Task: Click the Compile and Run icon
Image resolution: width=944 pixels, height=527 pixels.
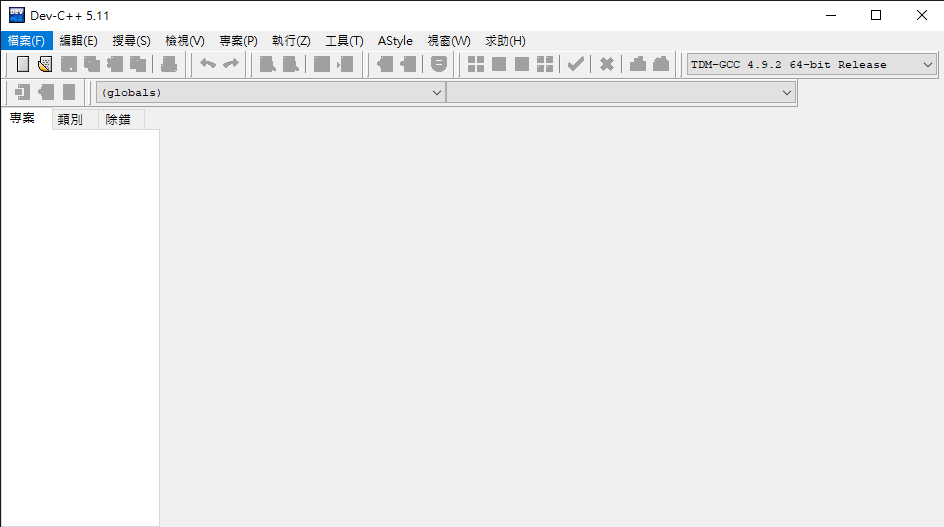Action: pos(522,64)
